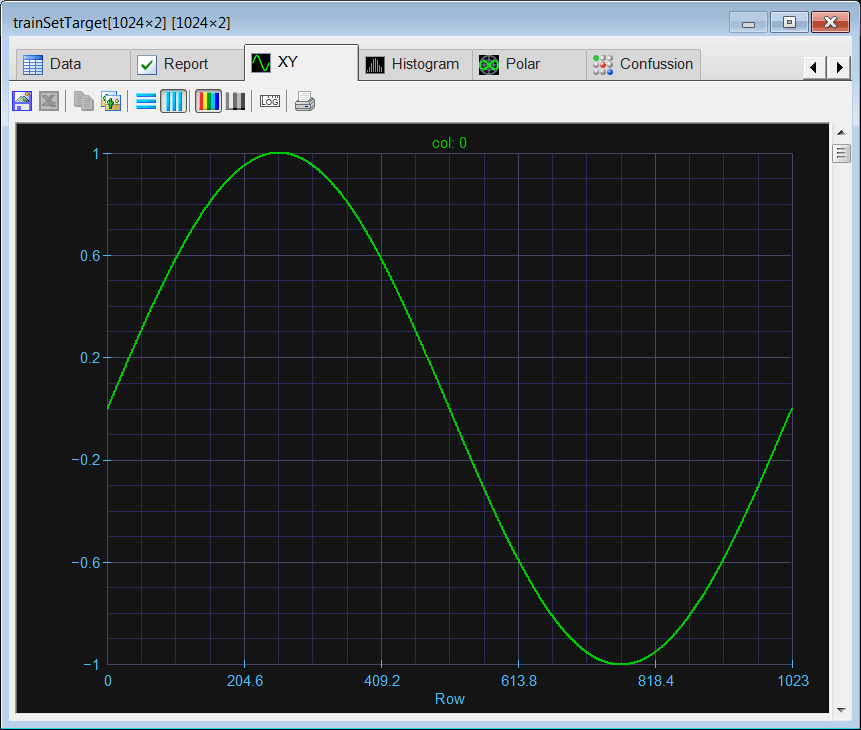
Task: Switch to the Polar tab
Action: (529, 64)
